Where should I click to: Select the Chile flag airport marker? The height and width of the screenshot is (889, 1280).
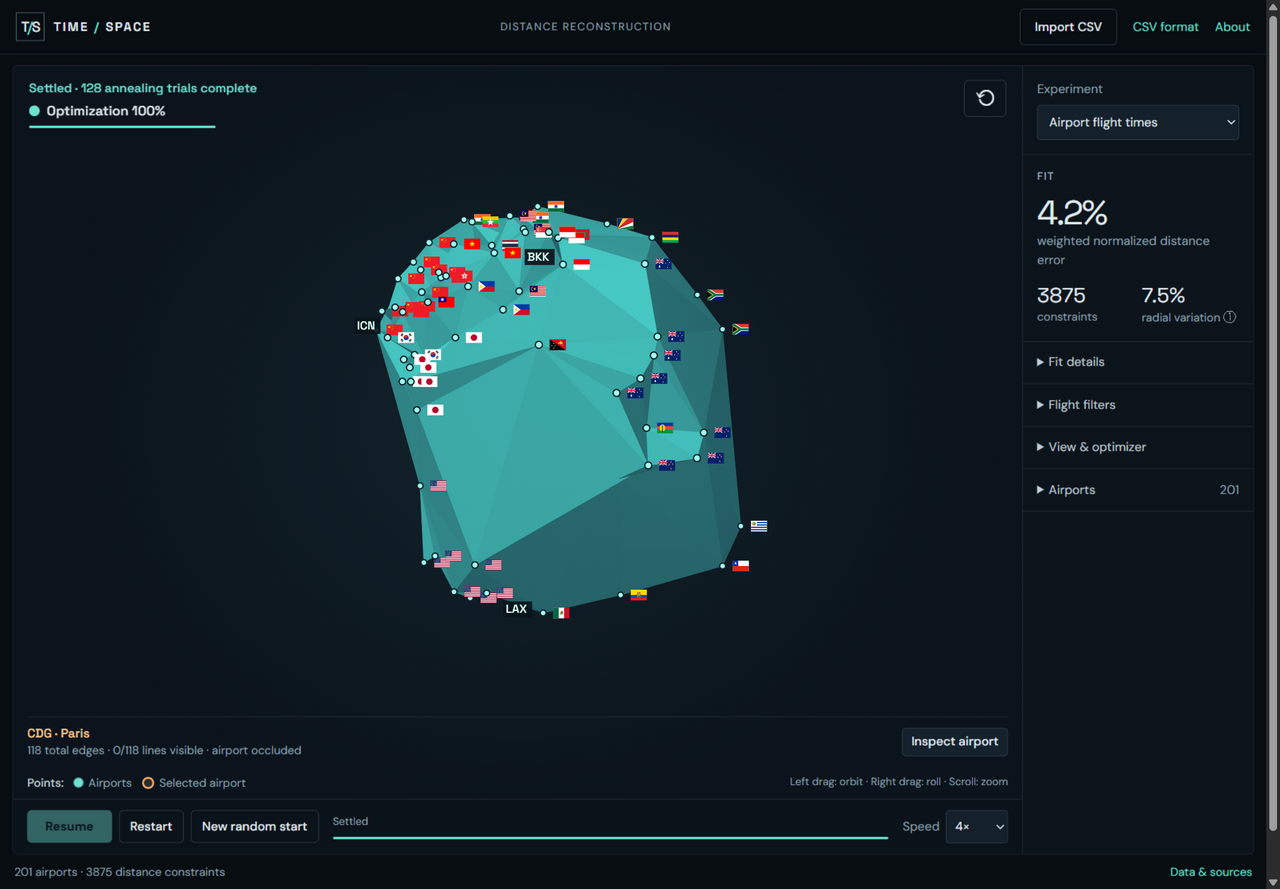(740, 566)
